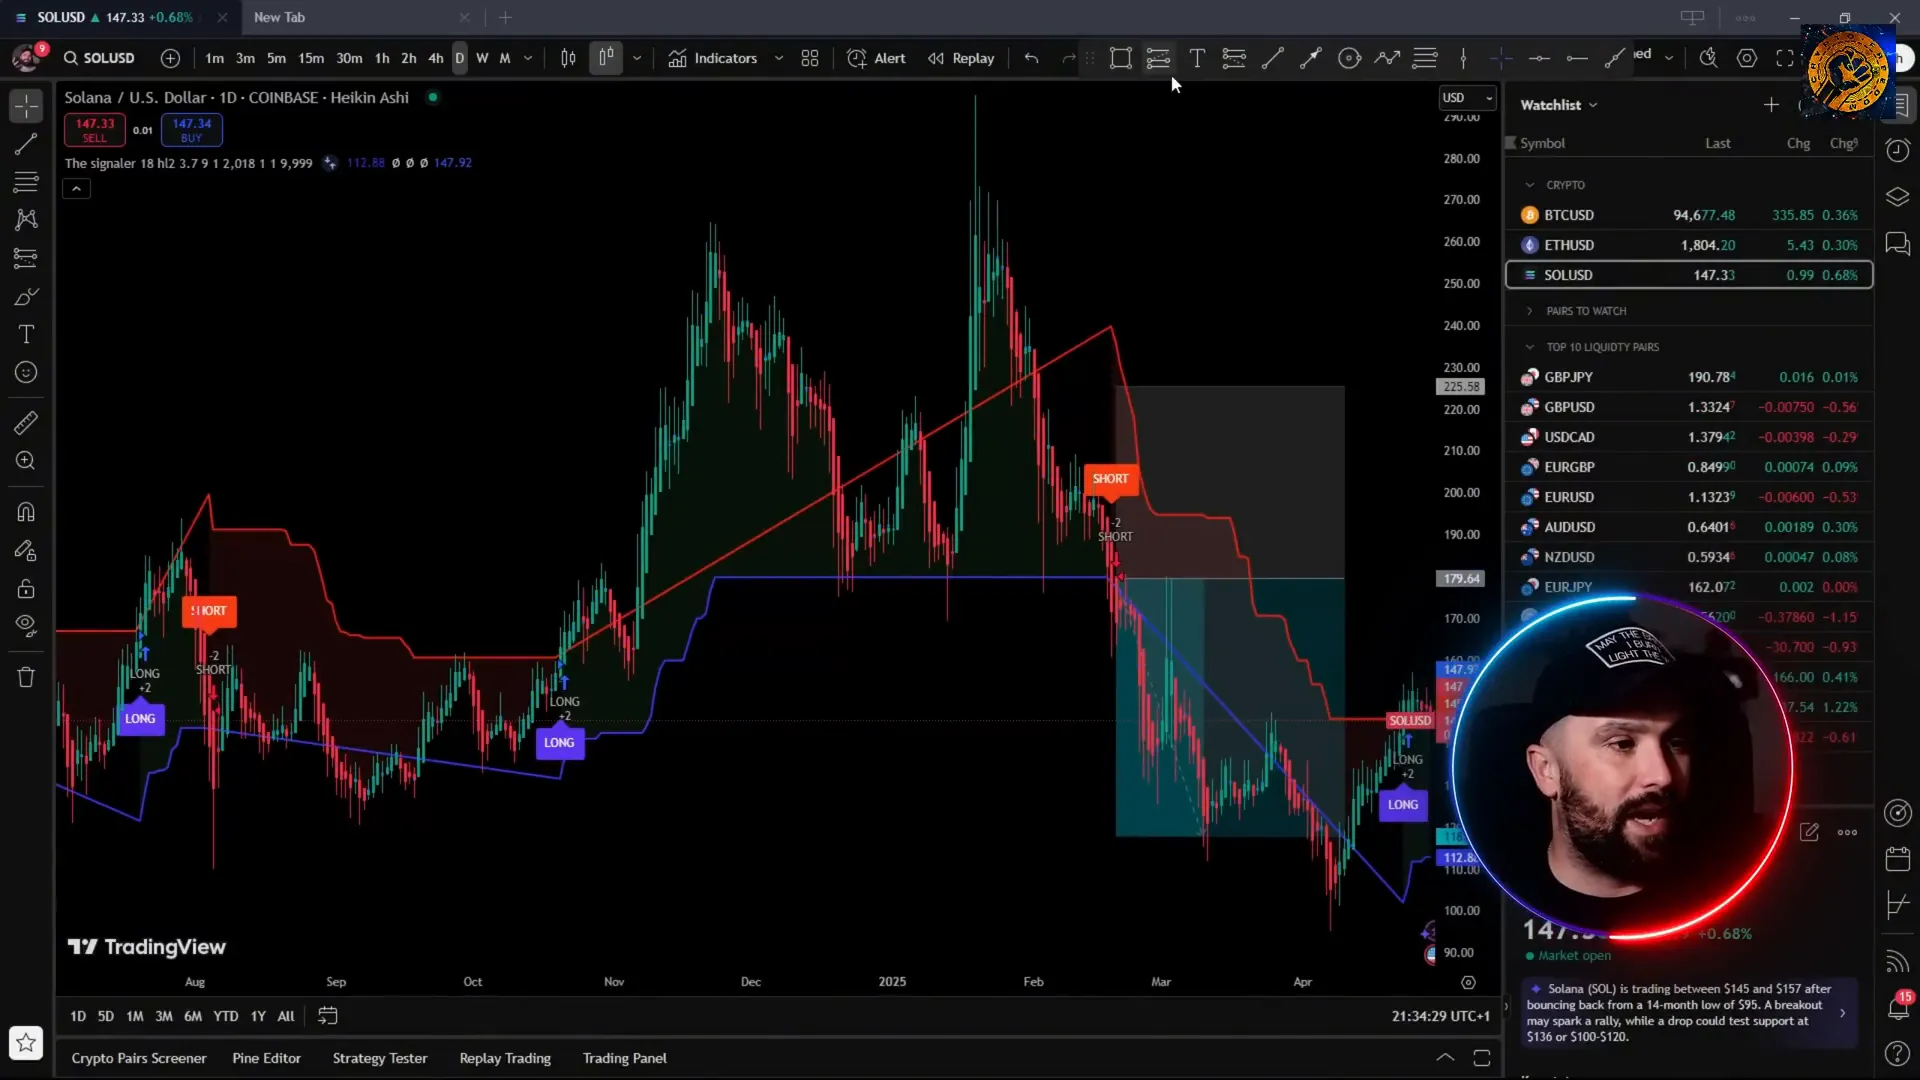Select the ruler measure tool
The width and height of the screenshot is (1920, 1080).
coord(26,423)
